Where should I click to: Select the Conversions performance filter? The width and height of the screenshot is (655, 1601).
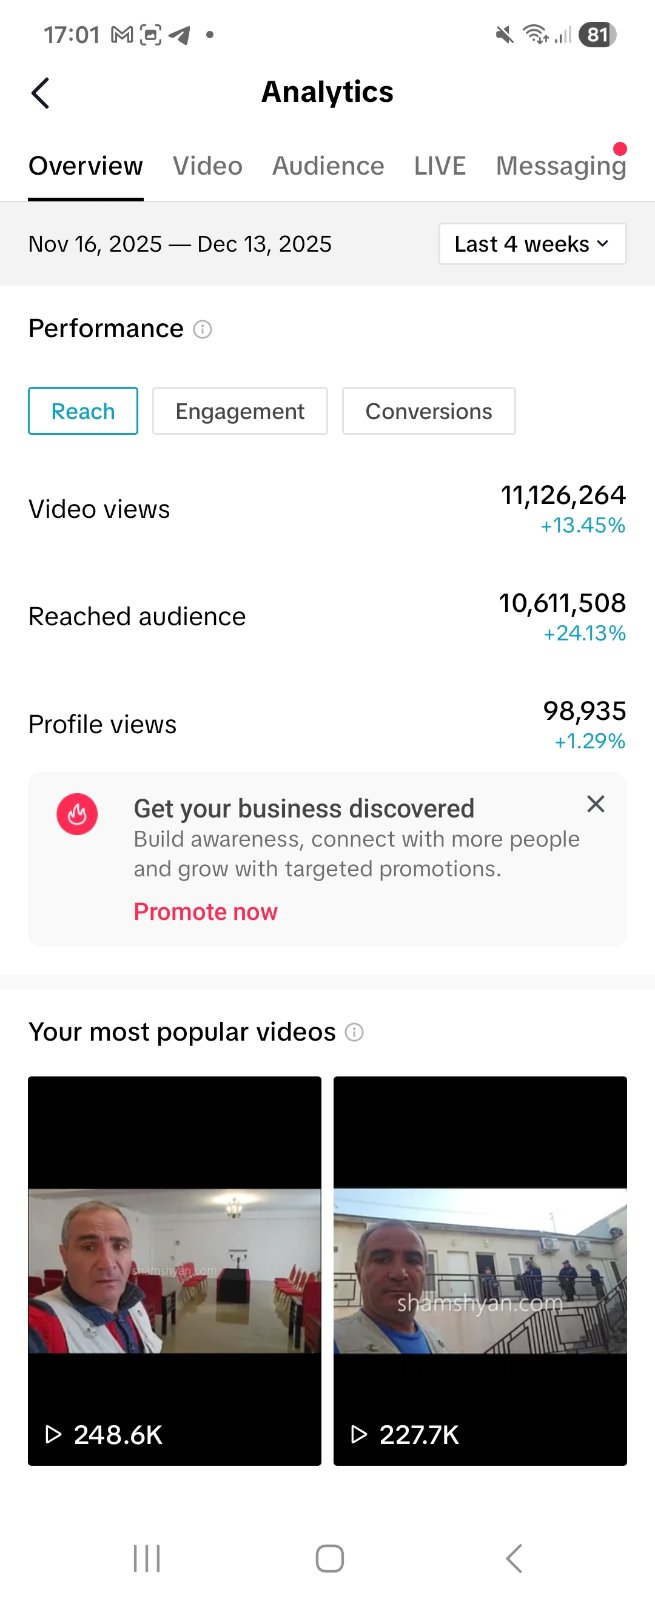point(429,411)
